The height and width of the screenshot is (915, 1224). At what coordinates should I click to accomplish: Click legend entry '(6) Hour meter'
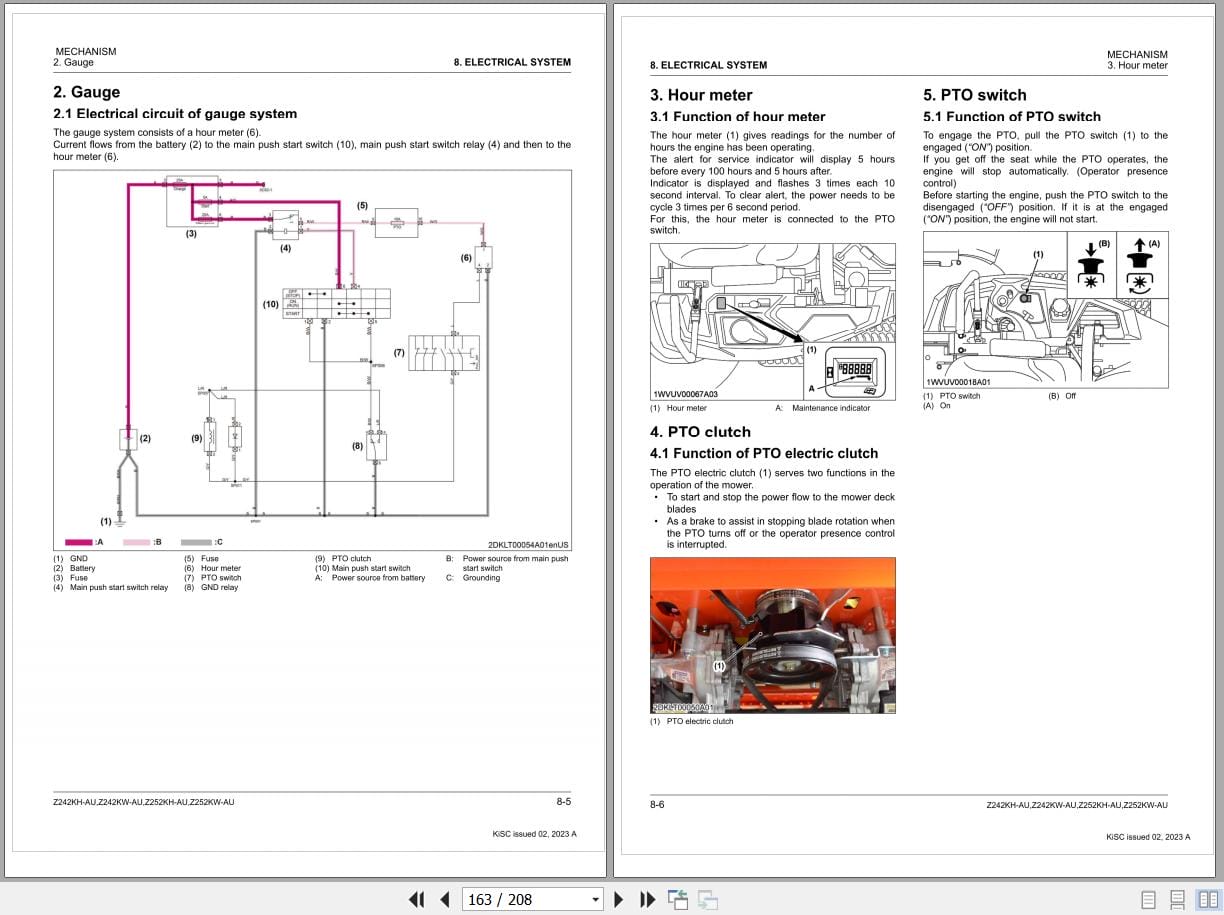tap(212, 569)
